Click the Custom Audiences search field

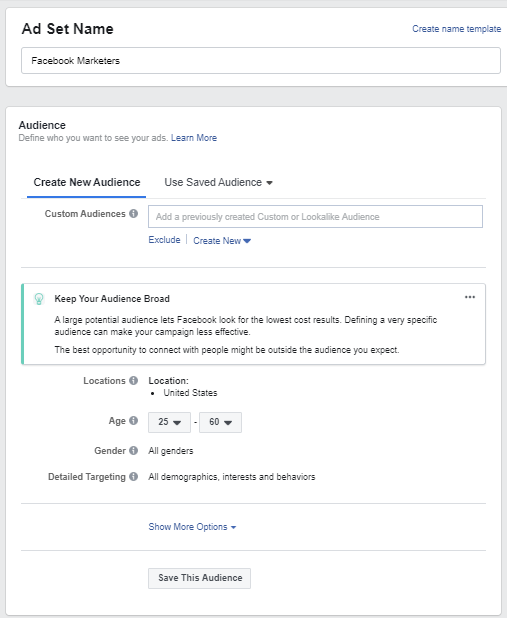click(315, 216)
